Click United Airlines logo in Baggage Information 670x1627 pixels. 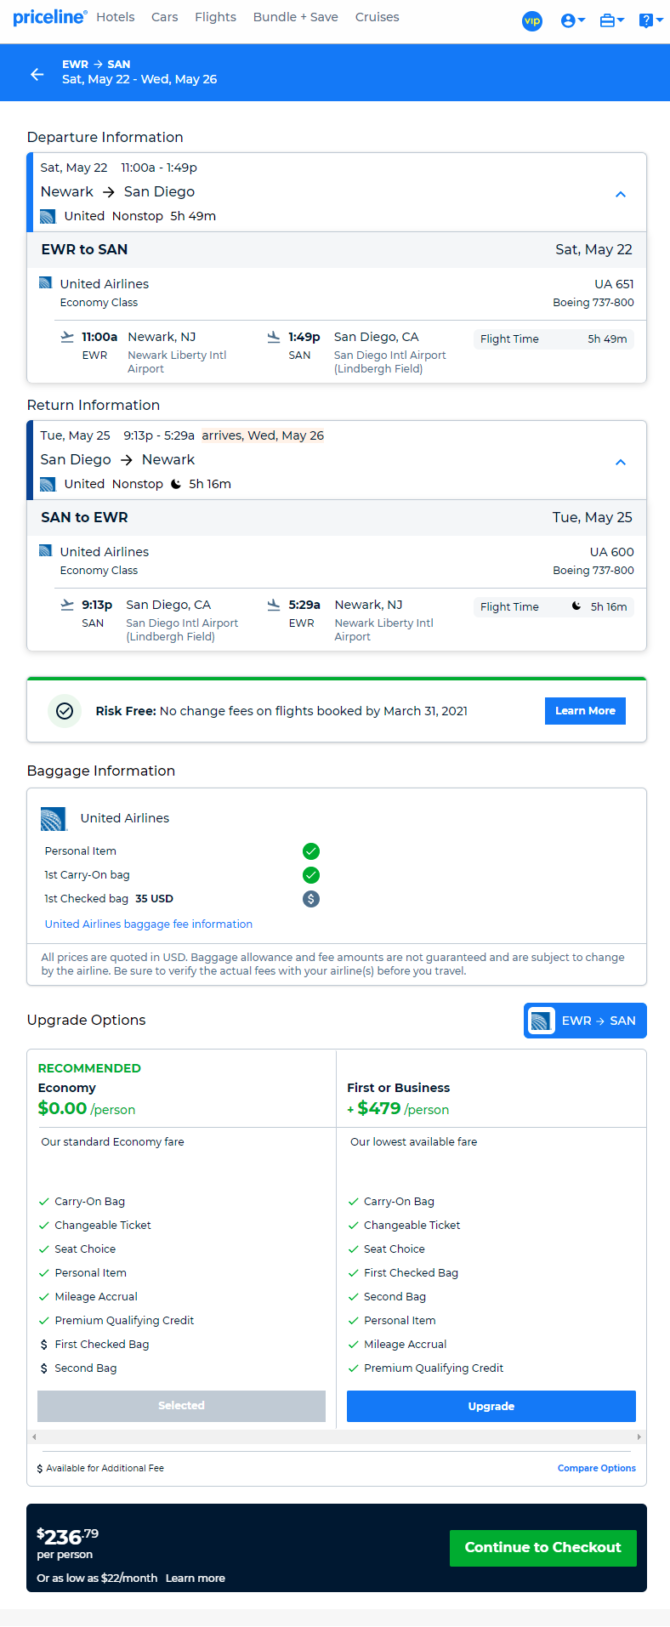click(53, 819)
